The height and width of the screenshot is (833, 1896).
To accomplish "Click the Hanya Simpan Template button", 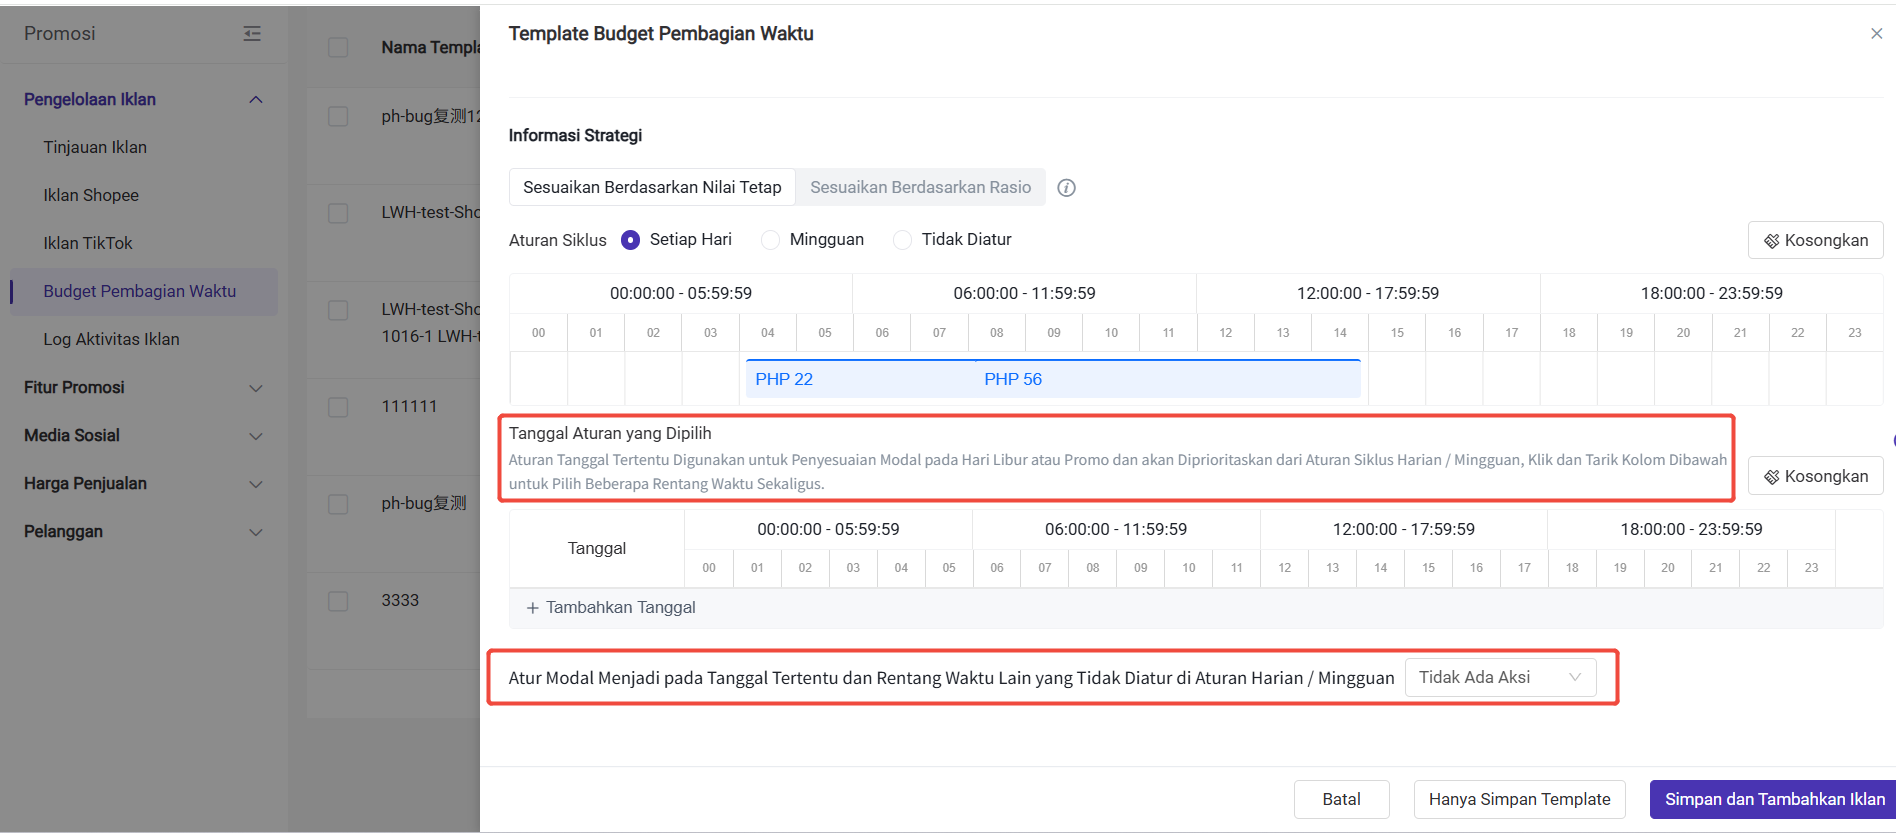I will [1519, 800].
